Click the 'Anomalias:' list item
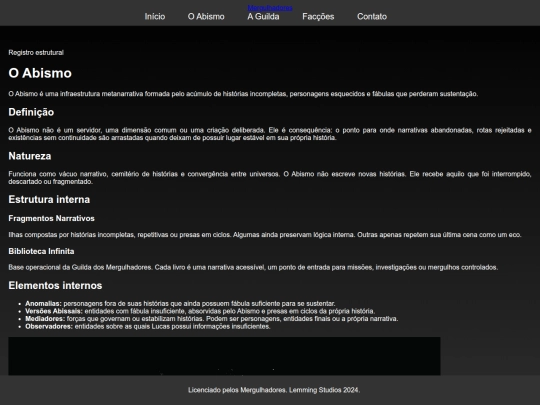The width and height of the screenshot is (540, 405). (x=180, y=303)
